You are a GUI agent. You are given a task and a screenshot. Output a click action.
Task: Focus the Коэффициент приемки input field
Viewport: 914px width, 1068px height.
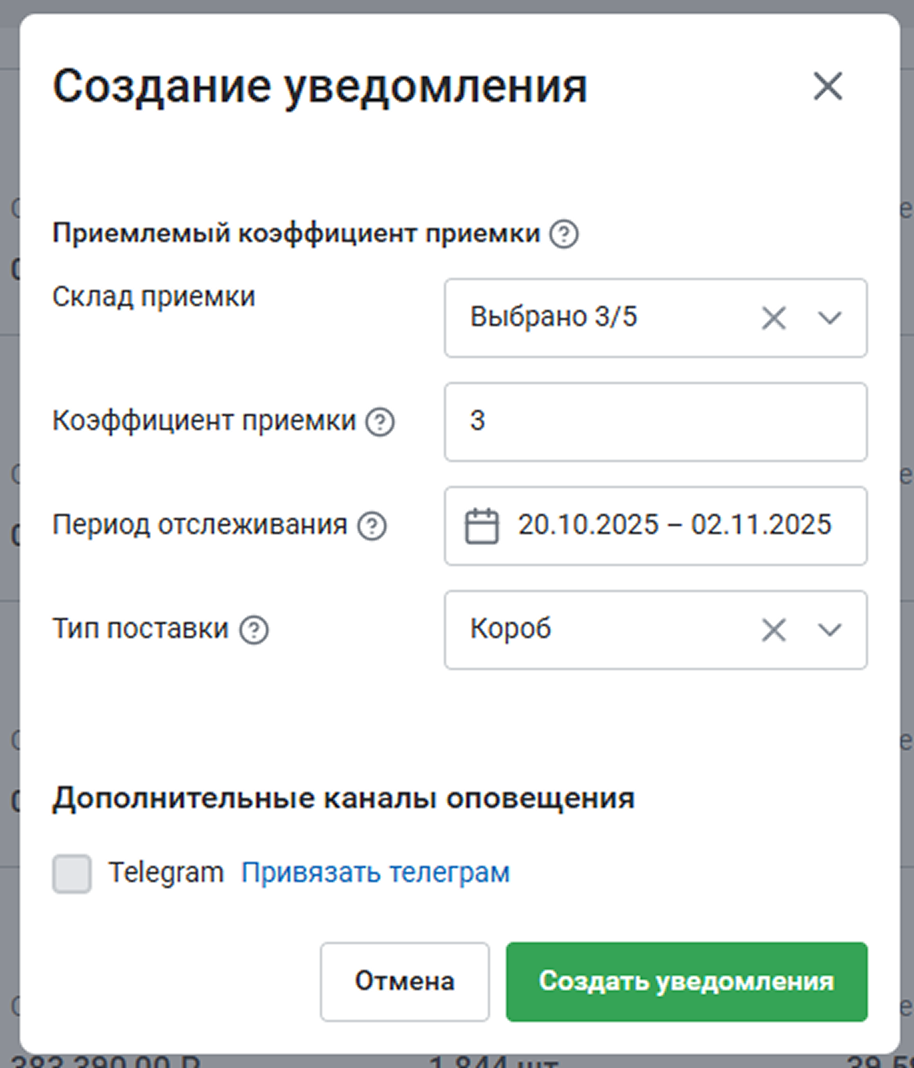tap(655, 422)
